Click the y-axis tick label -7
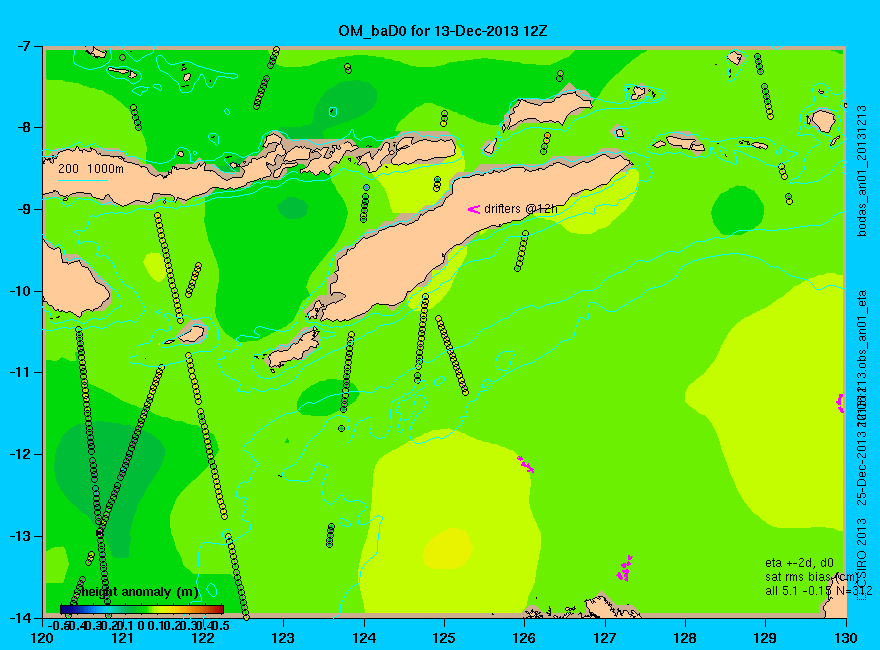 click(25, 46)
